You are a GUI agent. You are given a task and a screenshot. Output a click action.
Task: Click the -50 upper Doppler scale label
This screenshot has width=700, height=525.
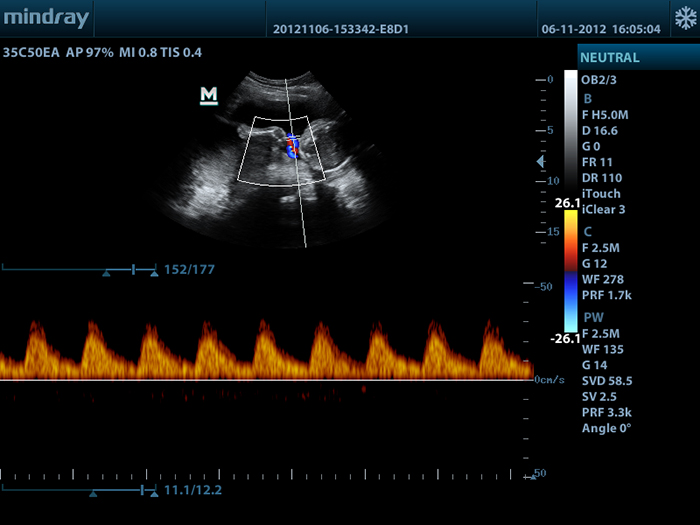(x=543, y=287)
